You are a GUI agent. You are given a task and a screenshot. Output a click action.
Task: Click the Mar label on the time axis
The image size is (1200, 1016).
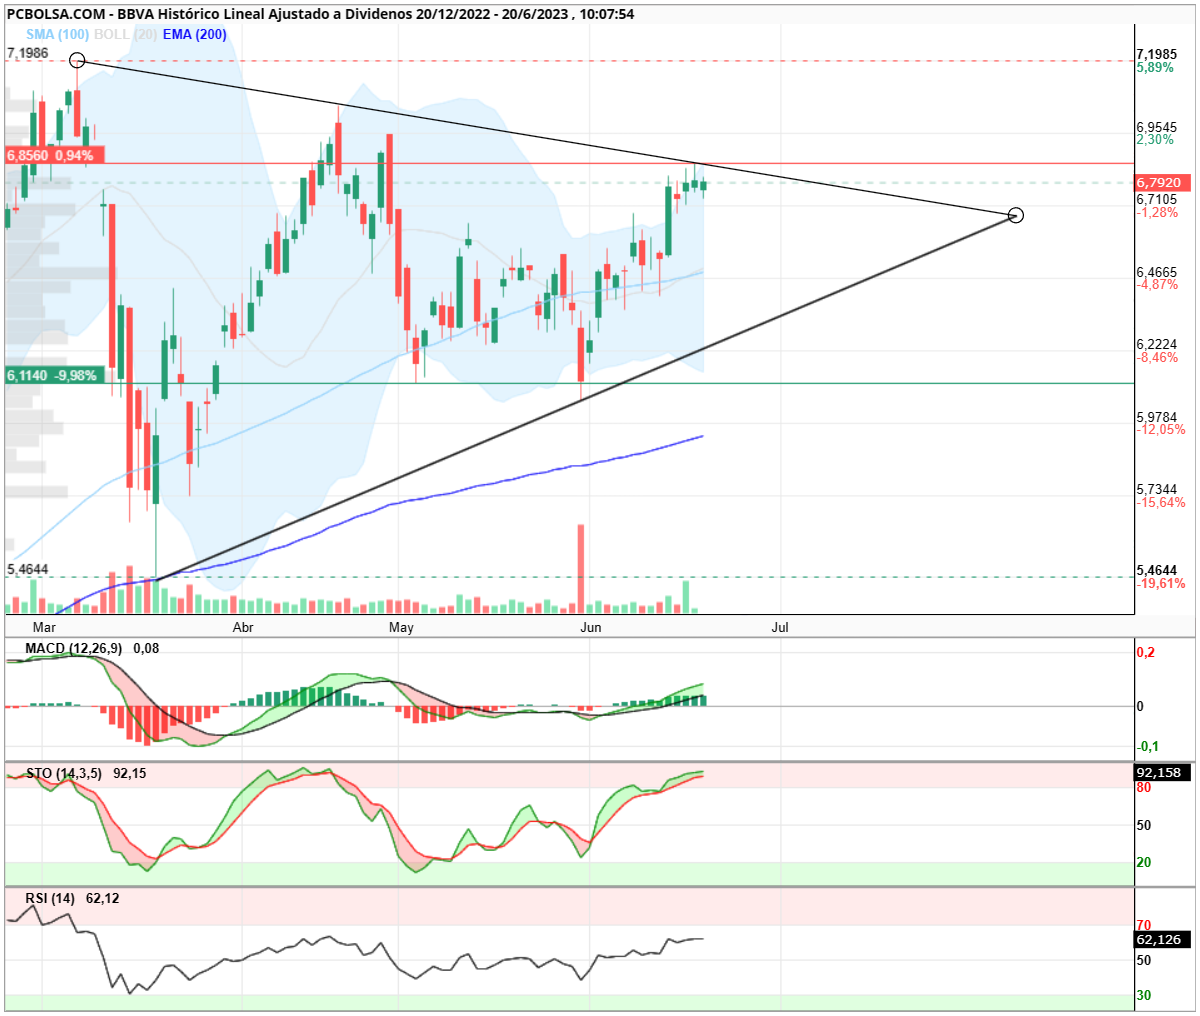[44, 628]
